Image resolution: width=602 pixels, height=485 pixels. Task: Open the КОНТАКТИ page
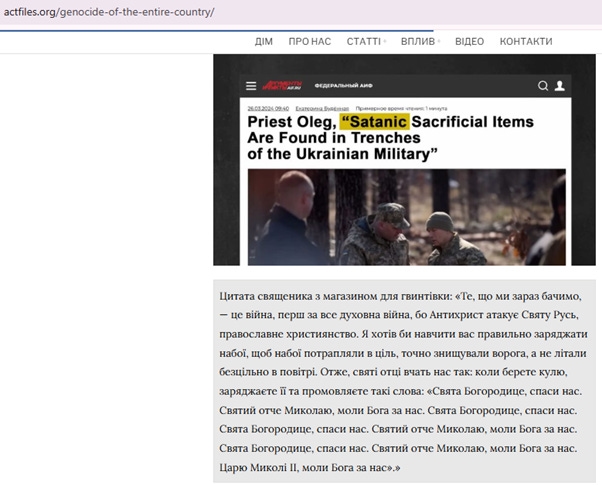(x=526, y=41)
